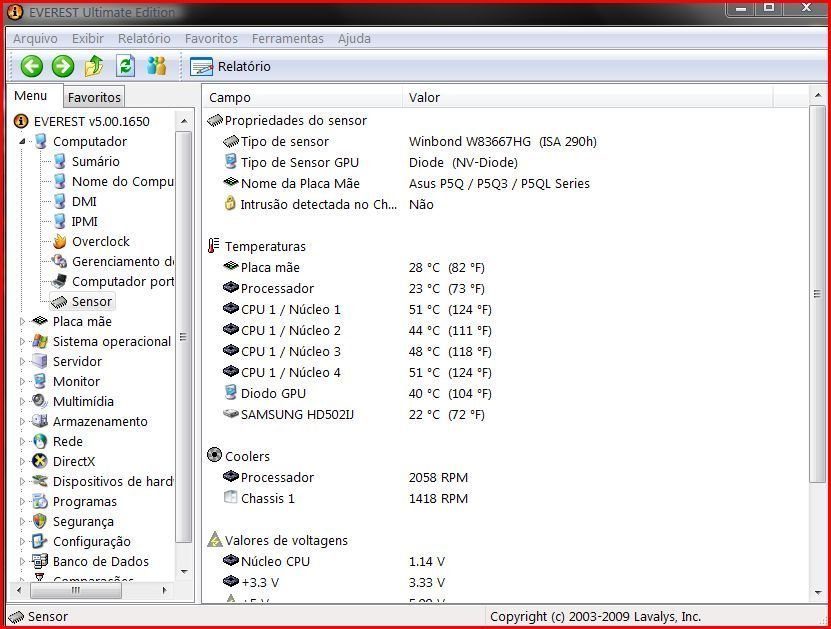Open the users icon in the toolbar

(157, 66)
